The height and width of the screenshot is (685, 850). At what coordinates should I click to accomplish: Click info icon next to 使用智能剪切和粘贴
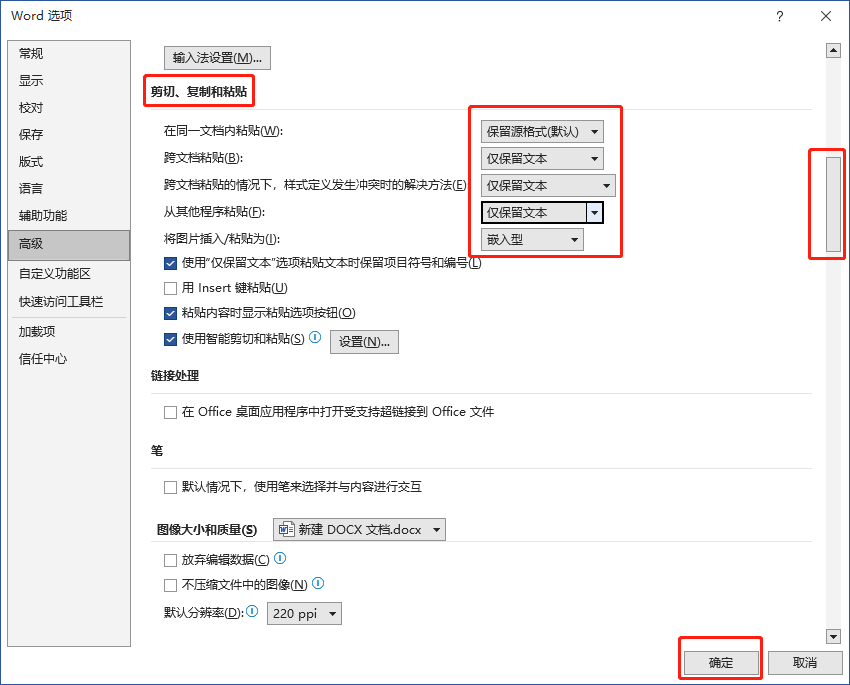click(x=315, y=338)
